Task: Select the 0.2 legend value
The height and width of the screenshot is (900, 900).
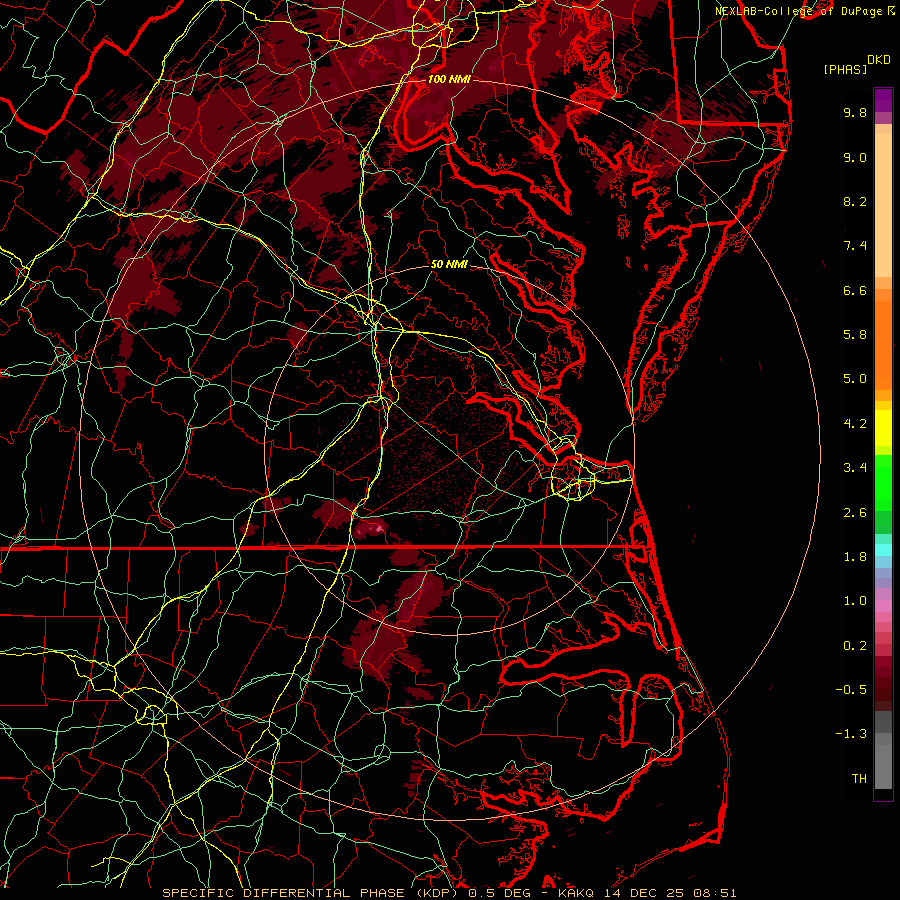Action: click(855, 646)
